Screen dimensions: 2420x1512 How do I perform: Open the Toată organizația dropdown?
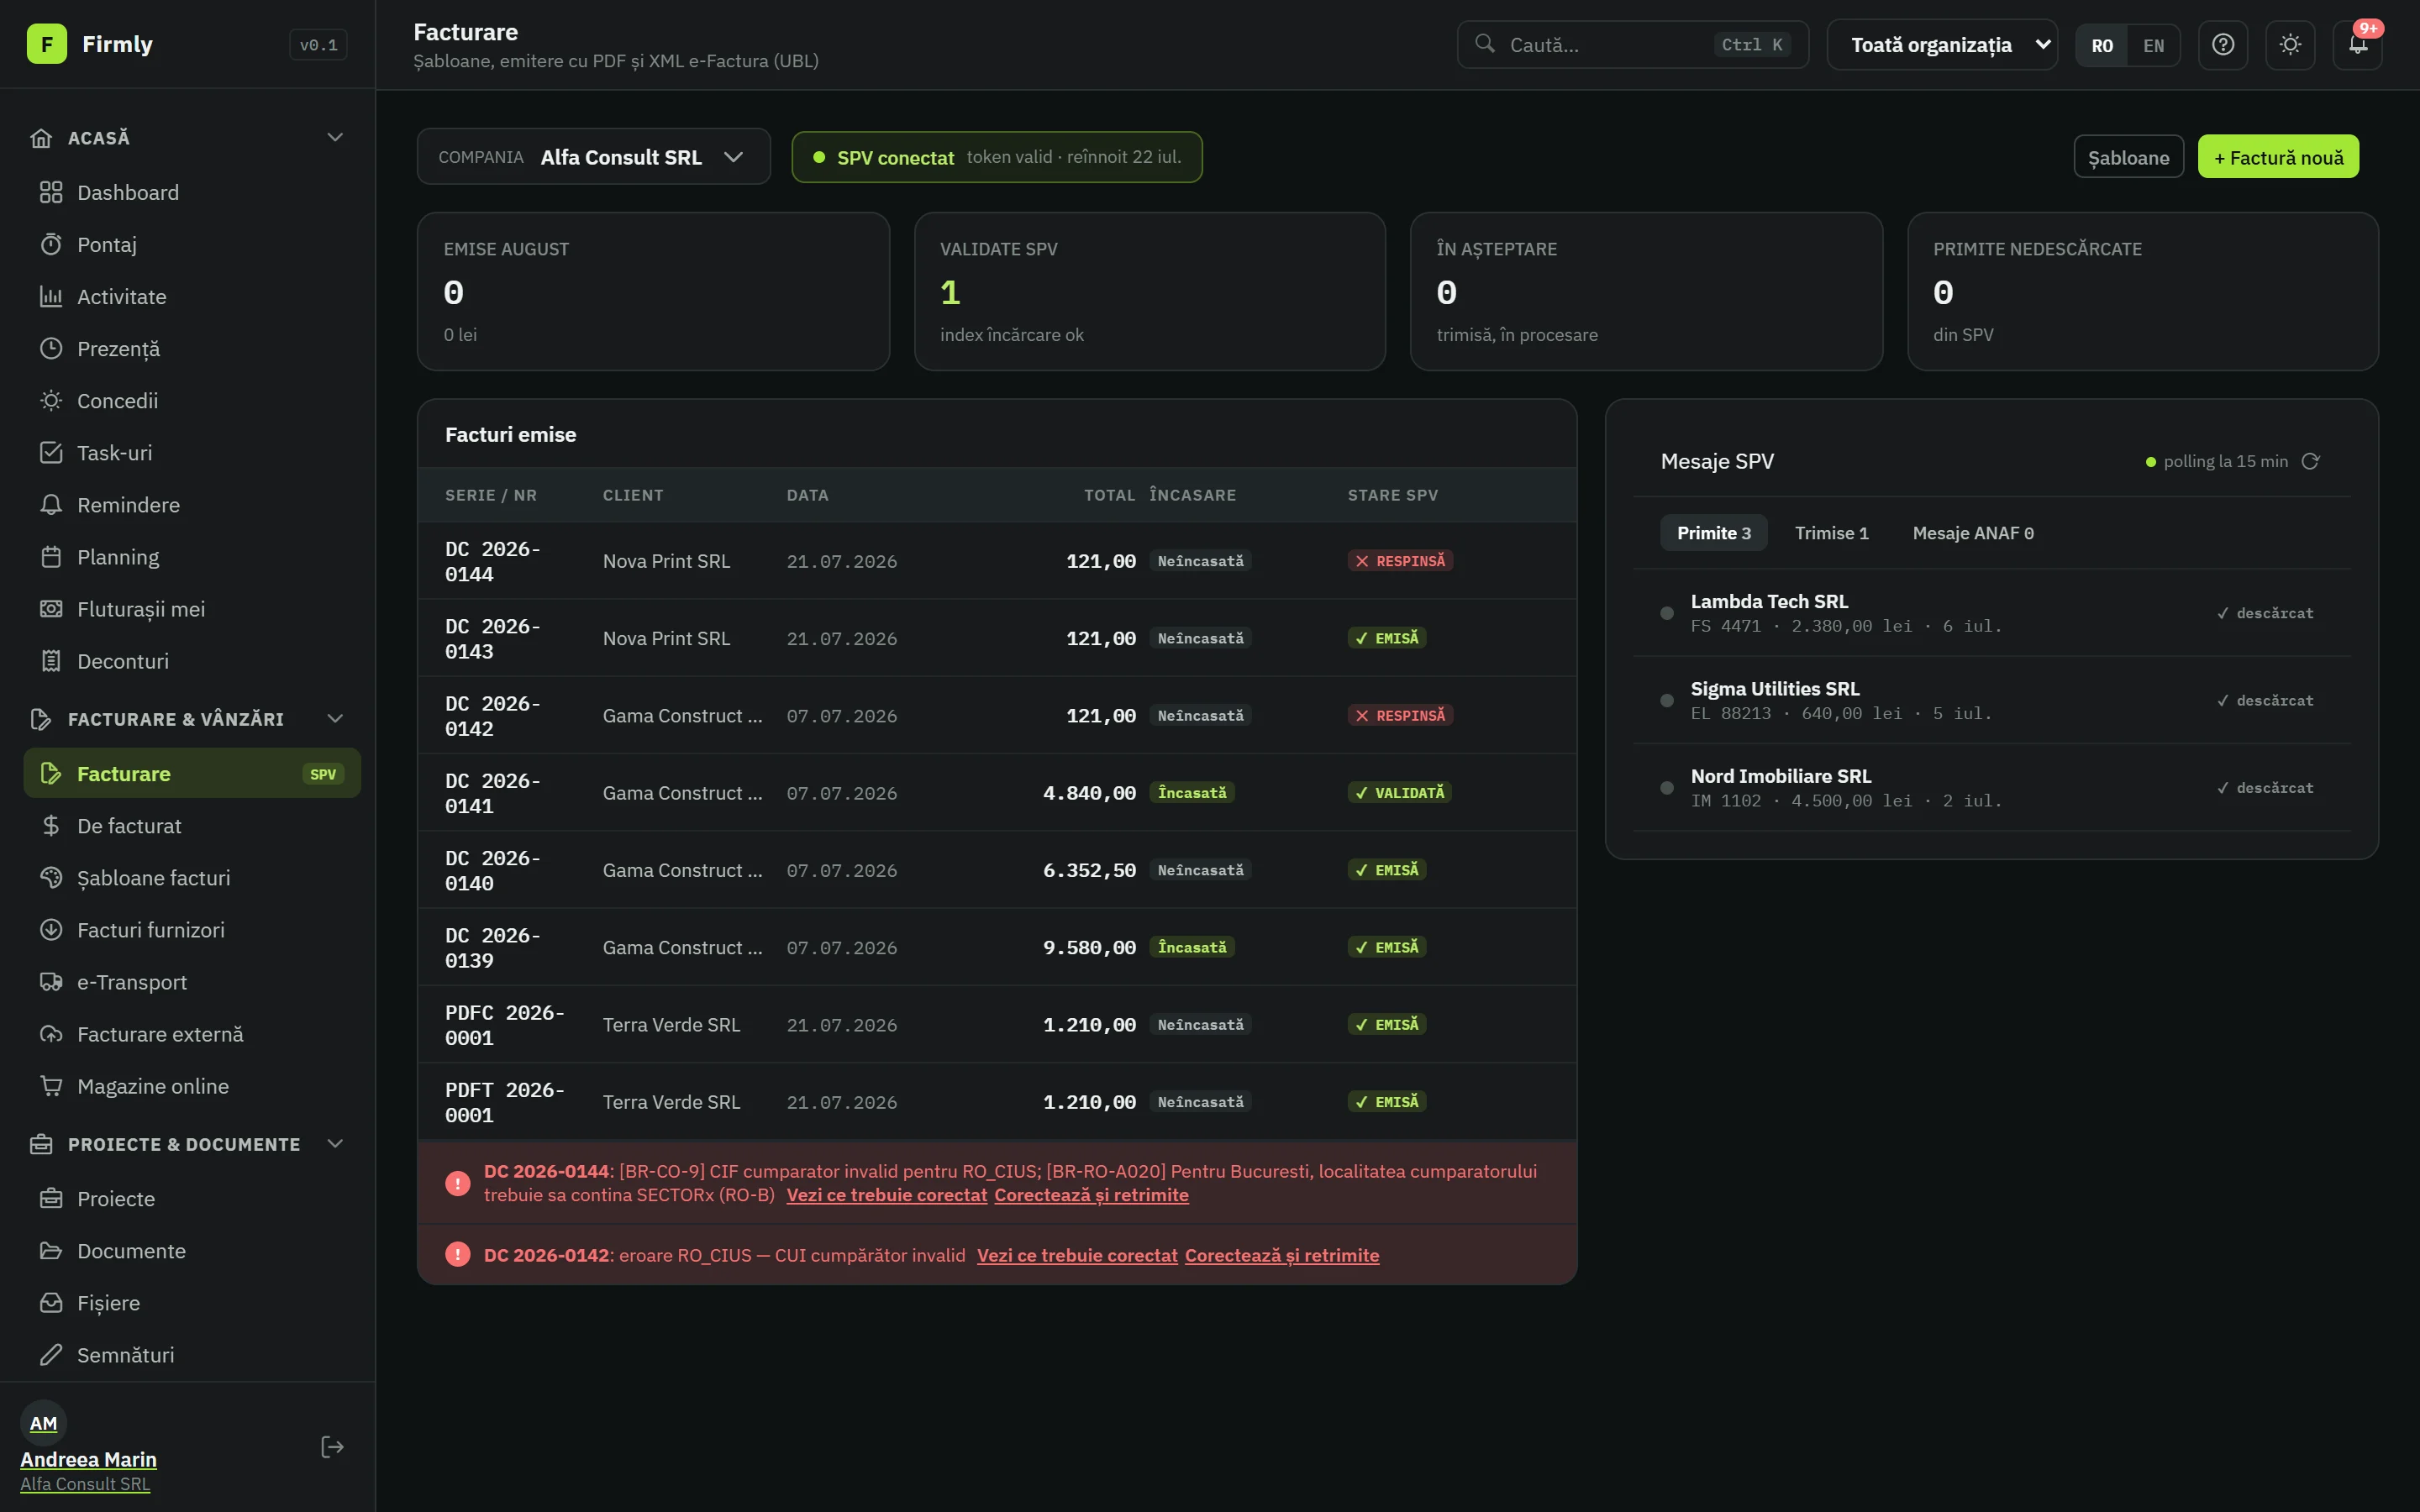[1941, 45]
